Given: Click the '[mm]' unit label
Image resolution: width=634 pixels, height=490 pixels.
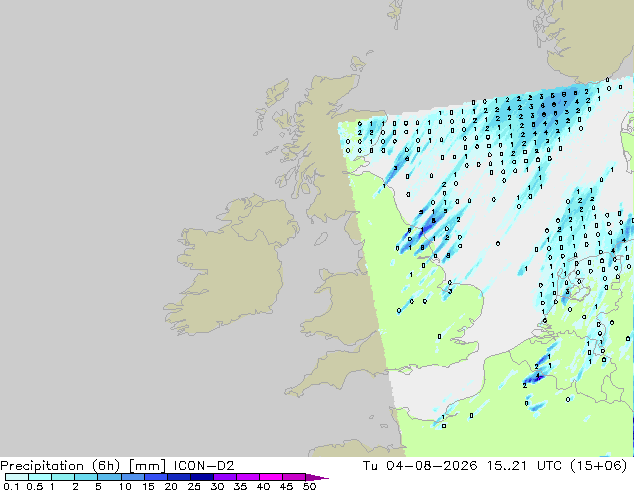Looking at the screenshot, I should point(147,466).
